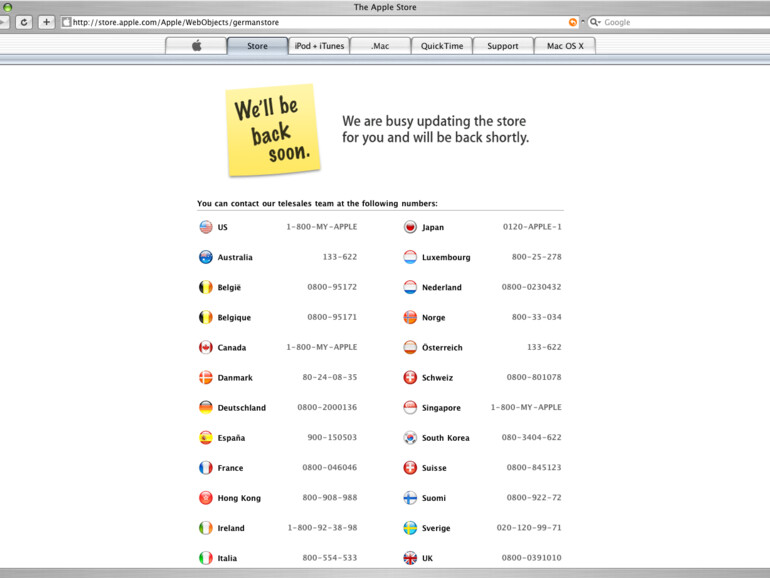Click the Deutschland number 0800-2000136
Image resolution: width=770 pixels, height=578 pixels.
(x=327, y=407)
